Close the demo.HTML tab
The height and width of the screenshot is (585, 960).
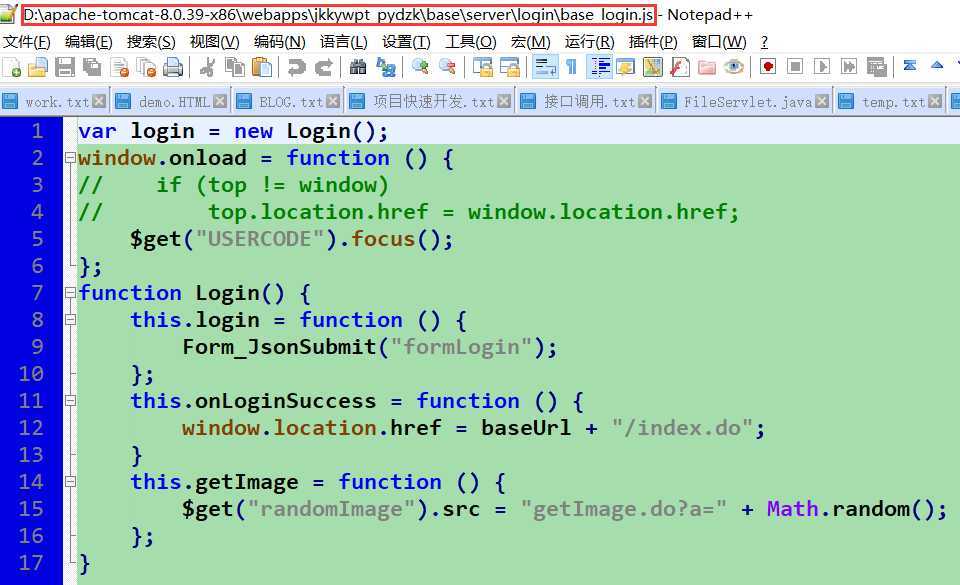220,102
